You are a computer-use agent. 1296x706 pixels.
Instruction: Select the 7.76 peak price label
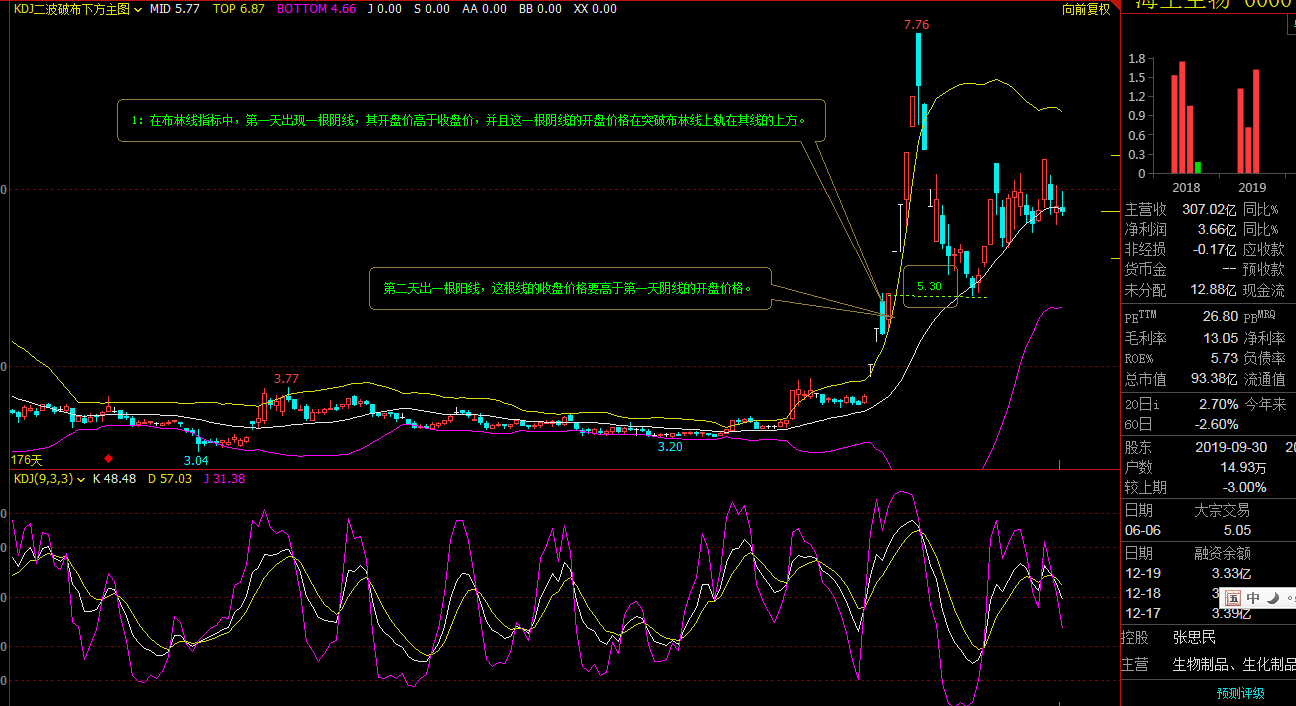(916, 25)
